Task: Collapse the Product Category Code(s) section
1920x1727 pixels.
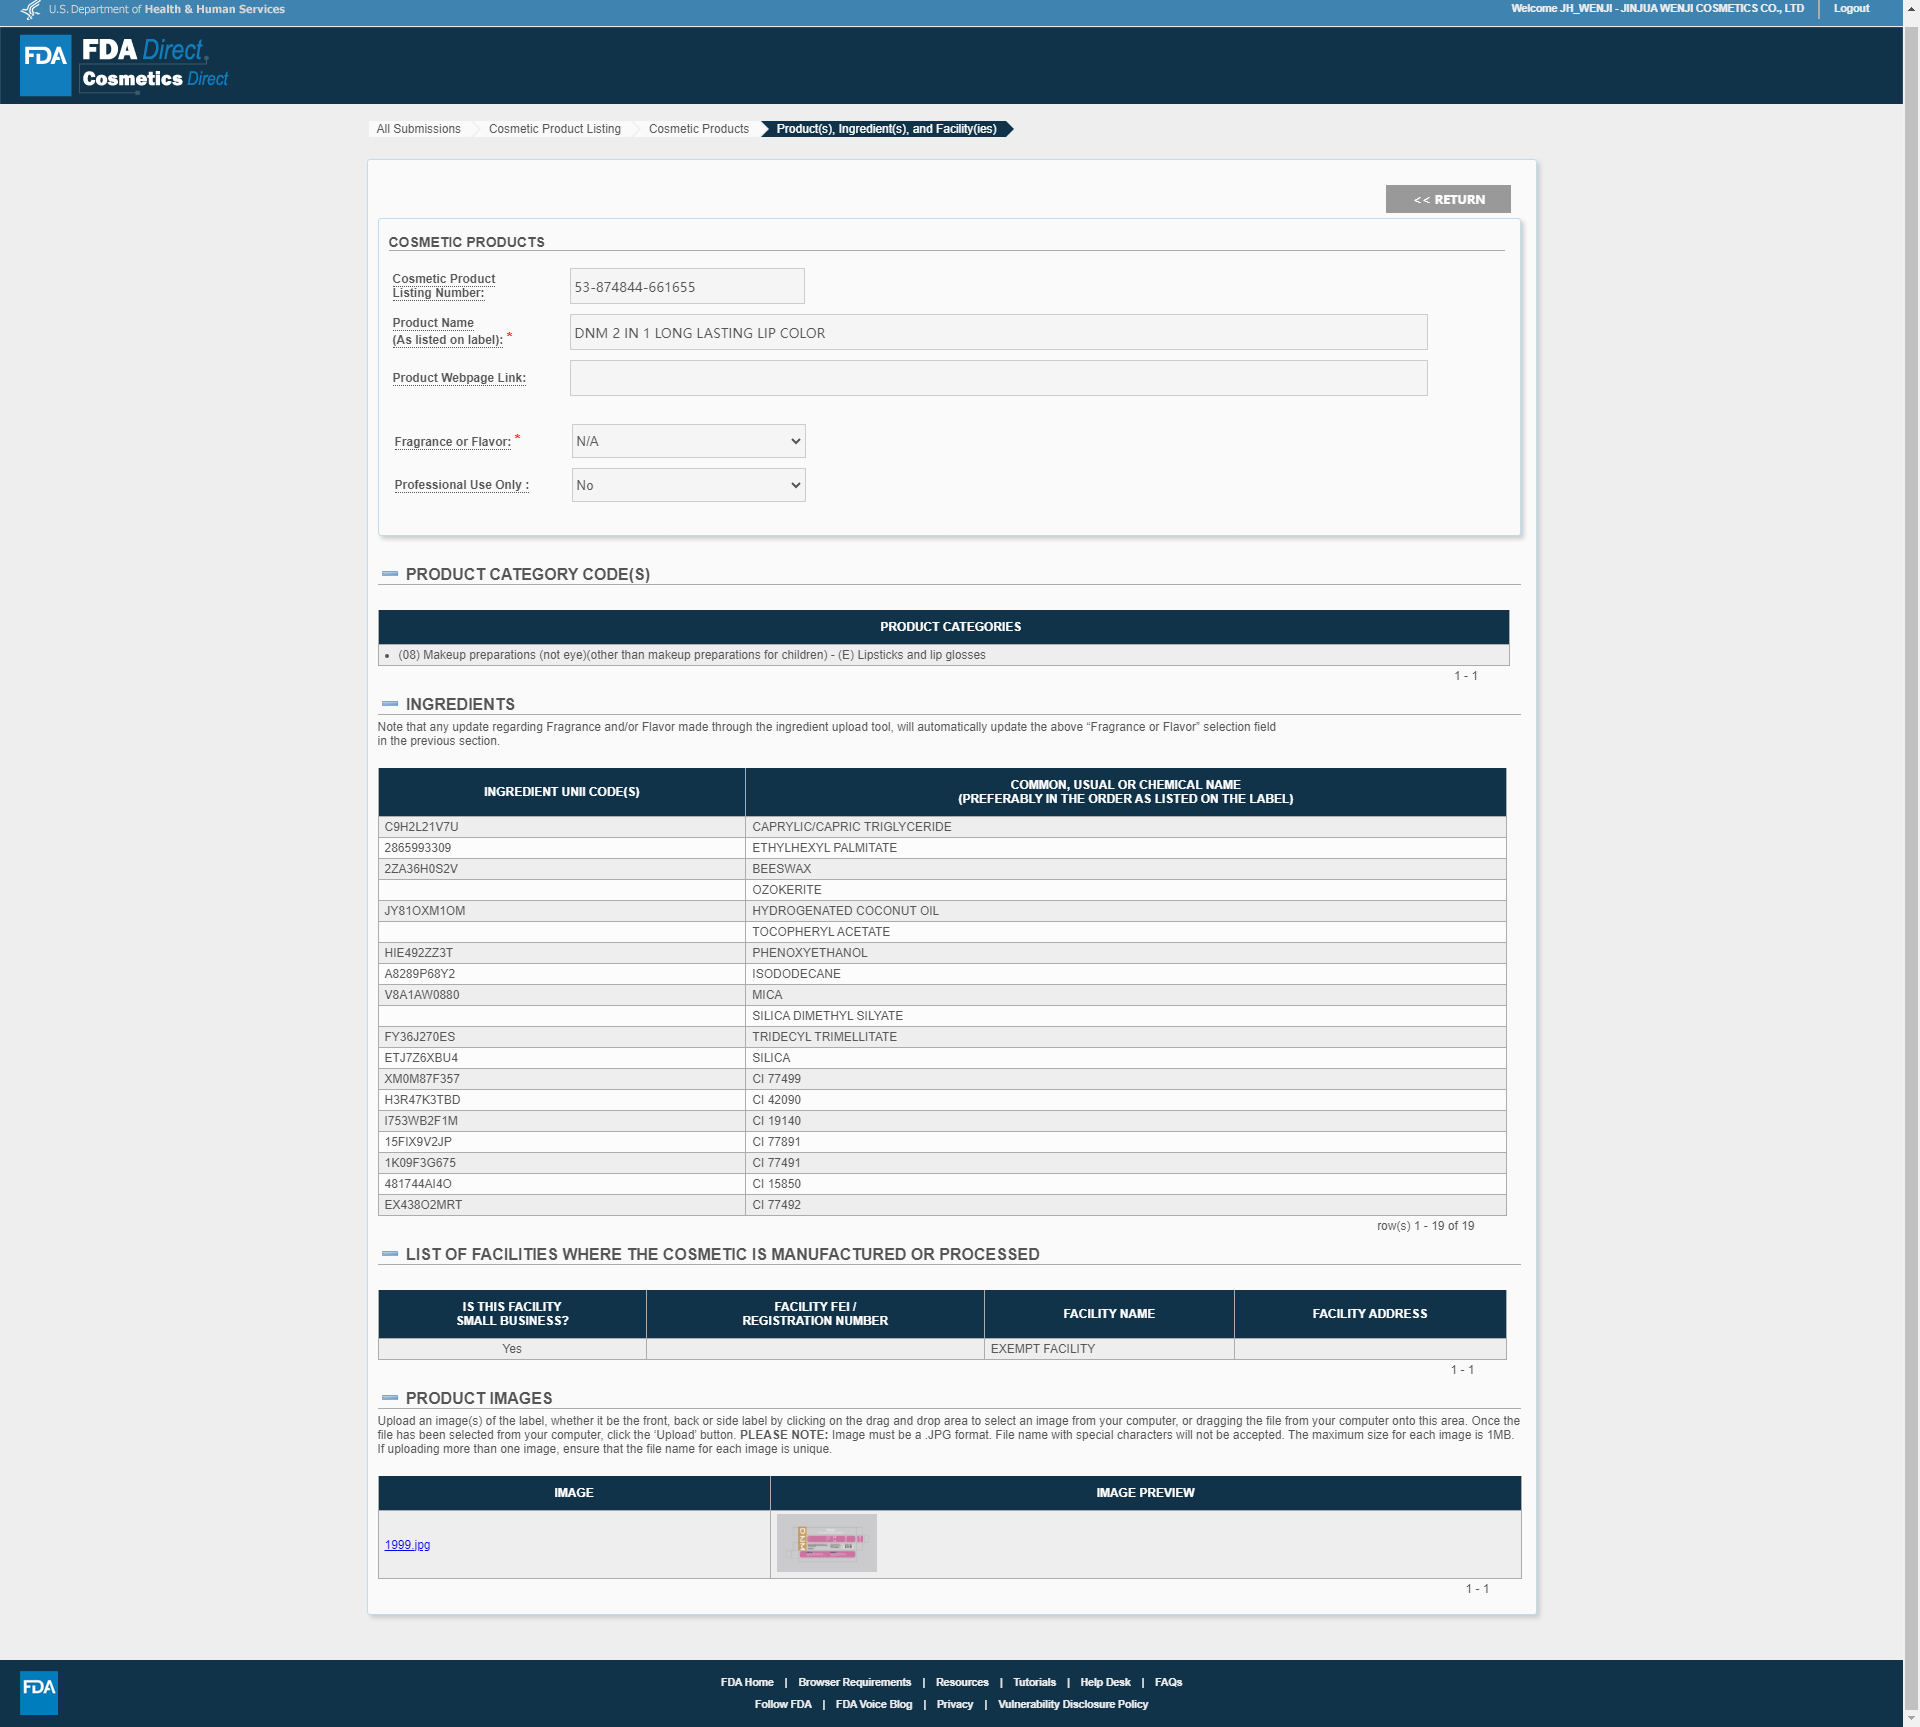Action: [390, 574]
